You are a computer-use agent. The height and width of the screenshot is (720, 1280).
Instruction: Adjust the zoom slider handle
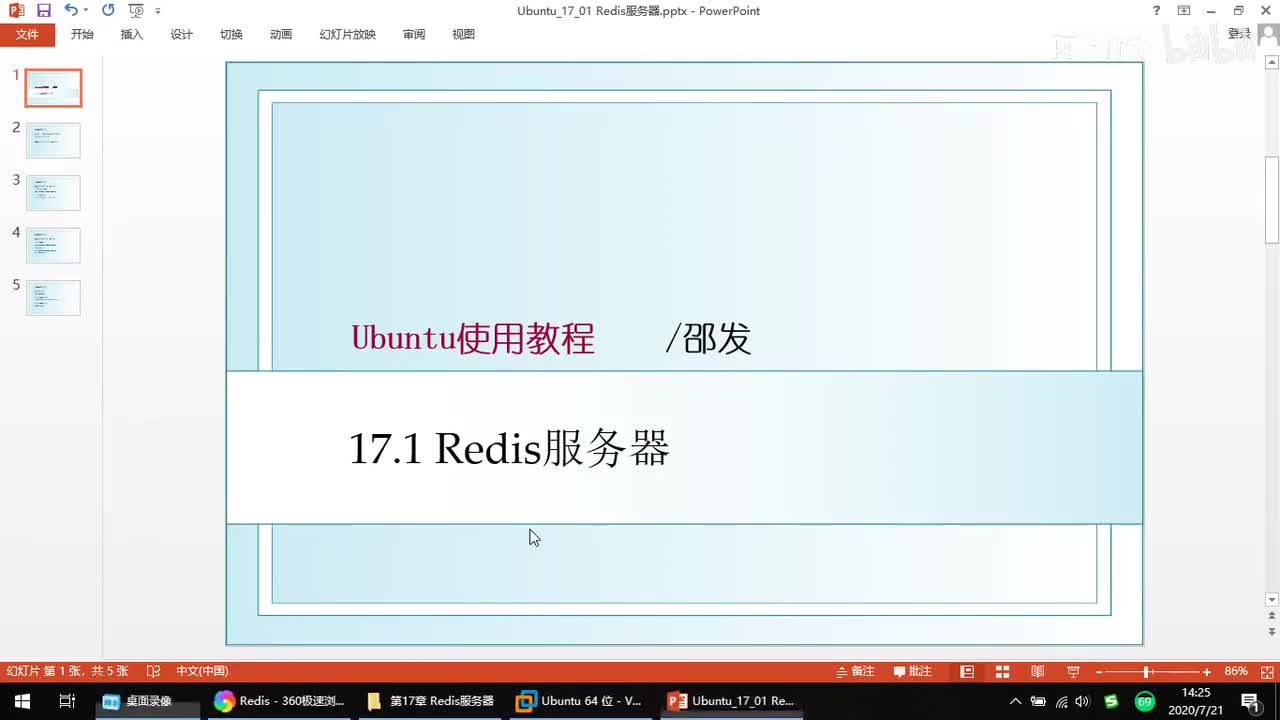(1146, 672)
